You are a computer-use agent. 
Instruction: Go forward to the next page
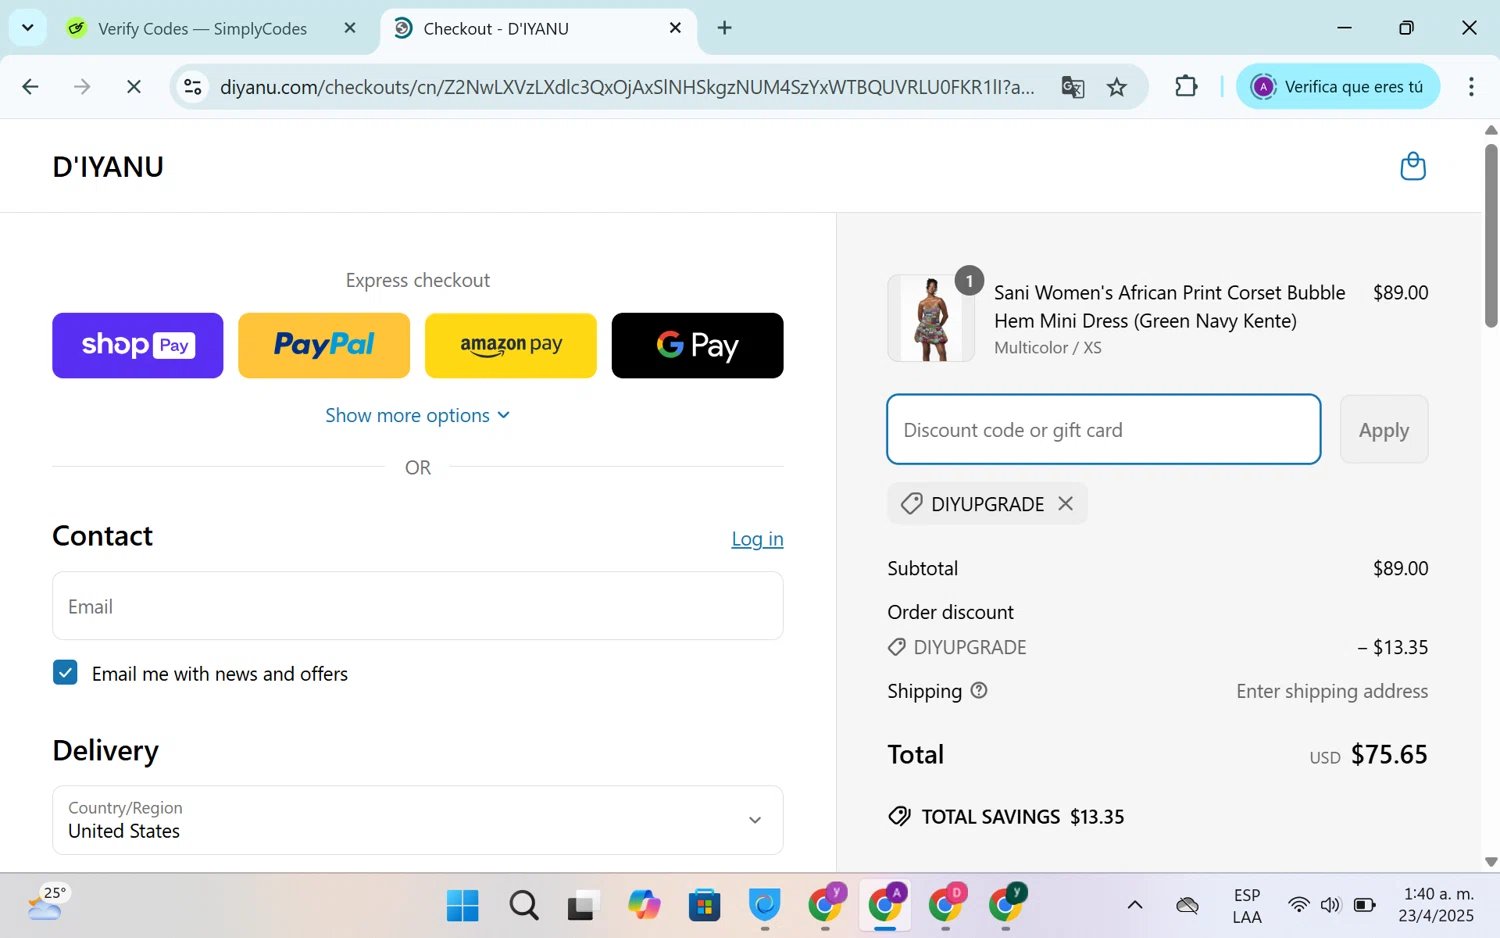tap(82, 87)
